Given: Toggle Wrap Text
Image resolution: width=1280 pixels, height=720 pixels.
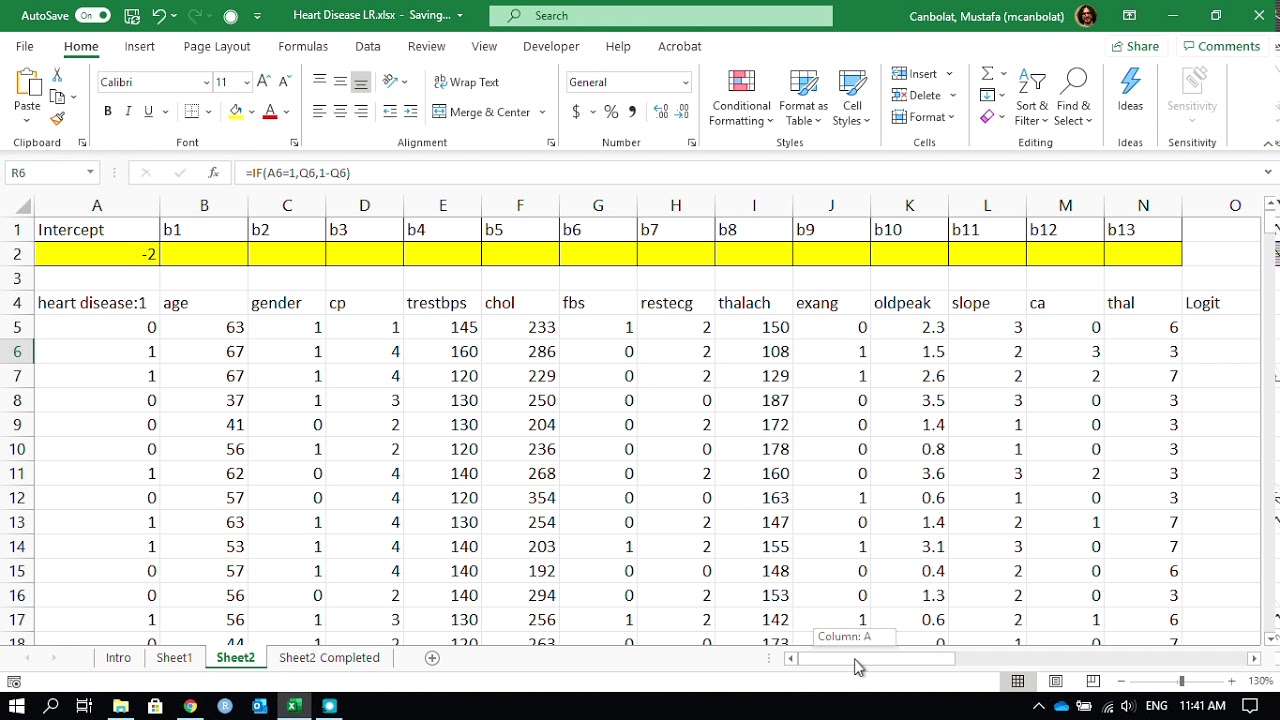Looking at the screenshot, I should (x=466, y=82).
